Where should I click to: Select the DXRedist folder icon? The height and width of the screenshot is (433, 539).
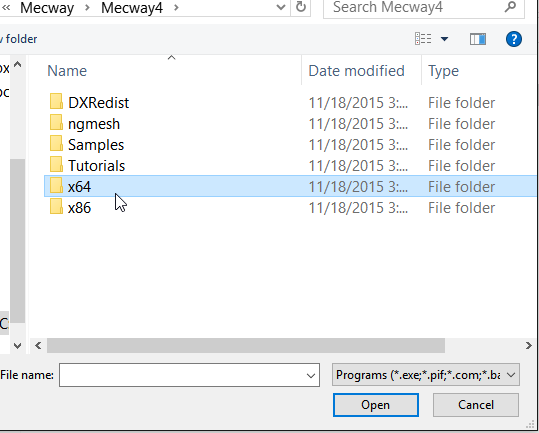(56, 102)
